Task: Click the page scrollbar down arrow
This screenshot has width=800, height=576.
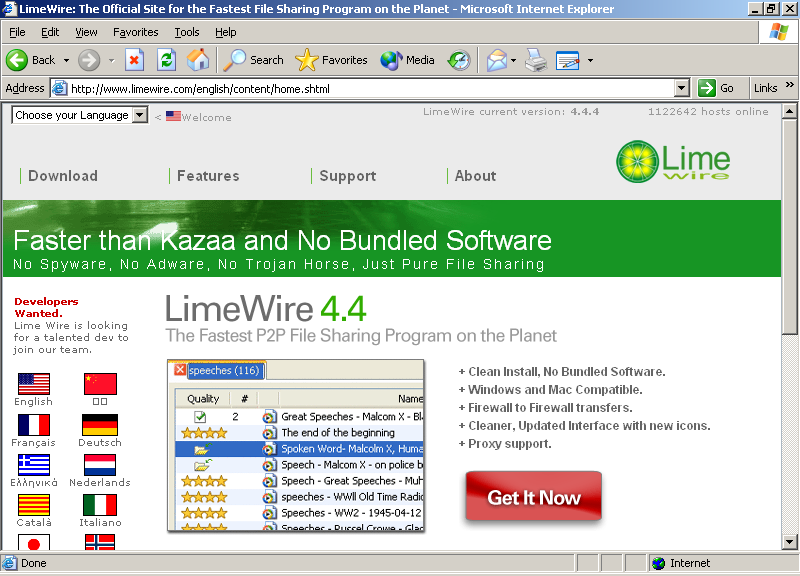Action: click(789, 542)
